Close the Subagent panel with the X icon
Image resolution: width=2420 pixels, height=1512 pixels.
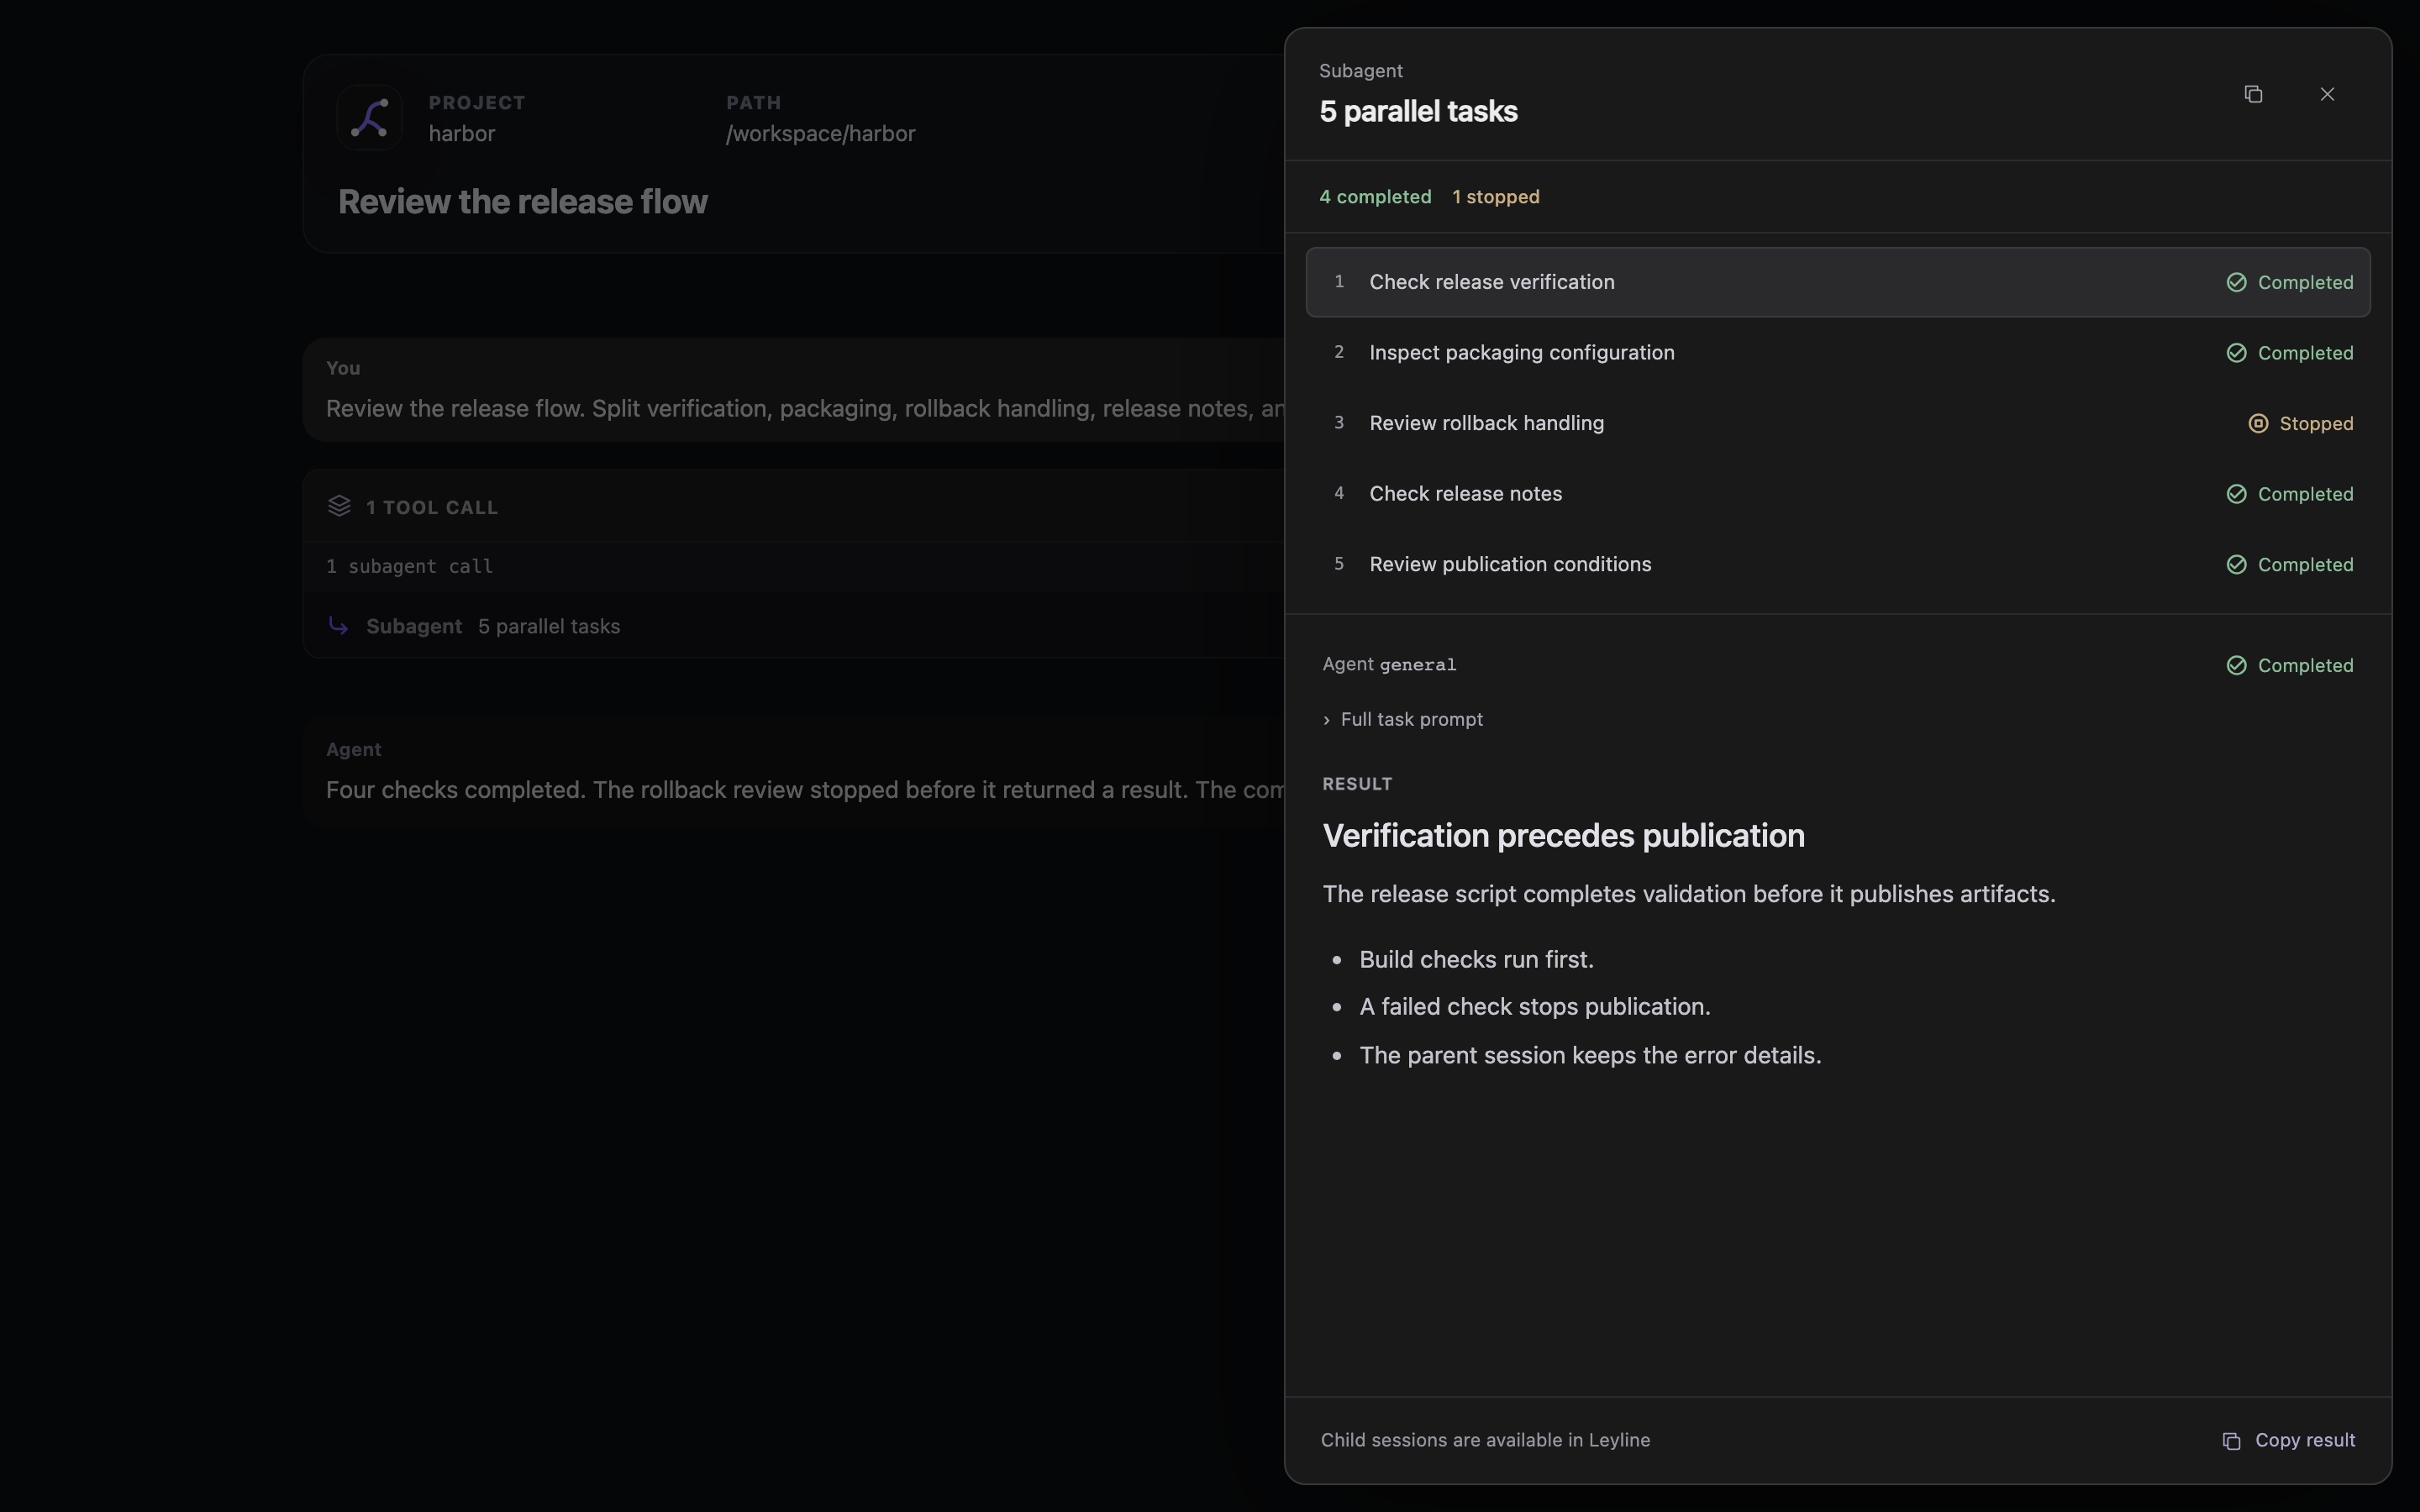2327,94
